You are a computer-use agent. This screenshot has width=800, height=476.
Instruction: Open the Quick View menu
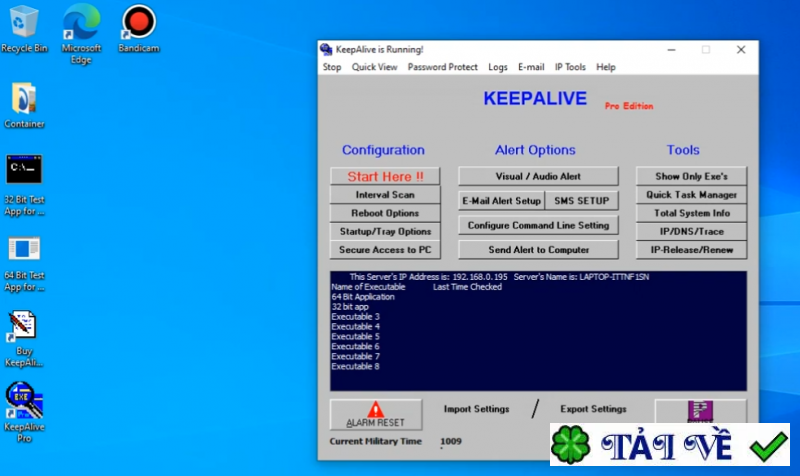pyautogui.click(x=374, y=67)
